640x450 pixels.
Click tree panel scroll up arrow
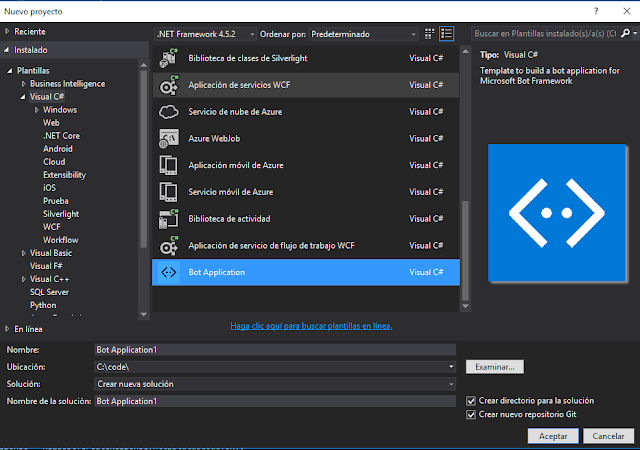click(x=143, y=65)
